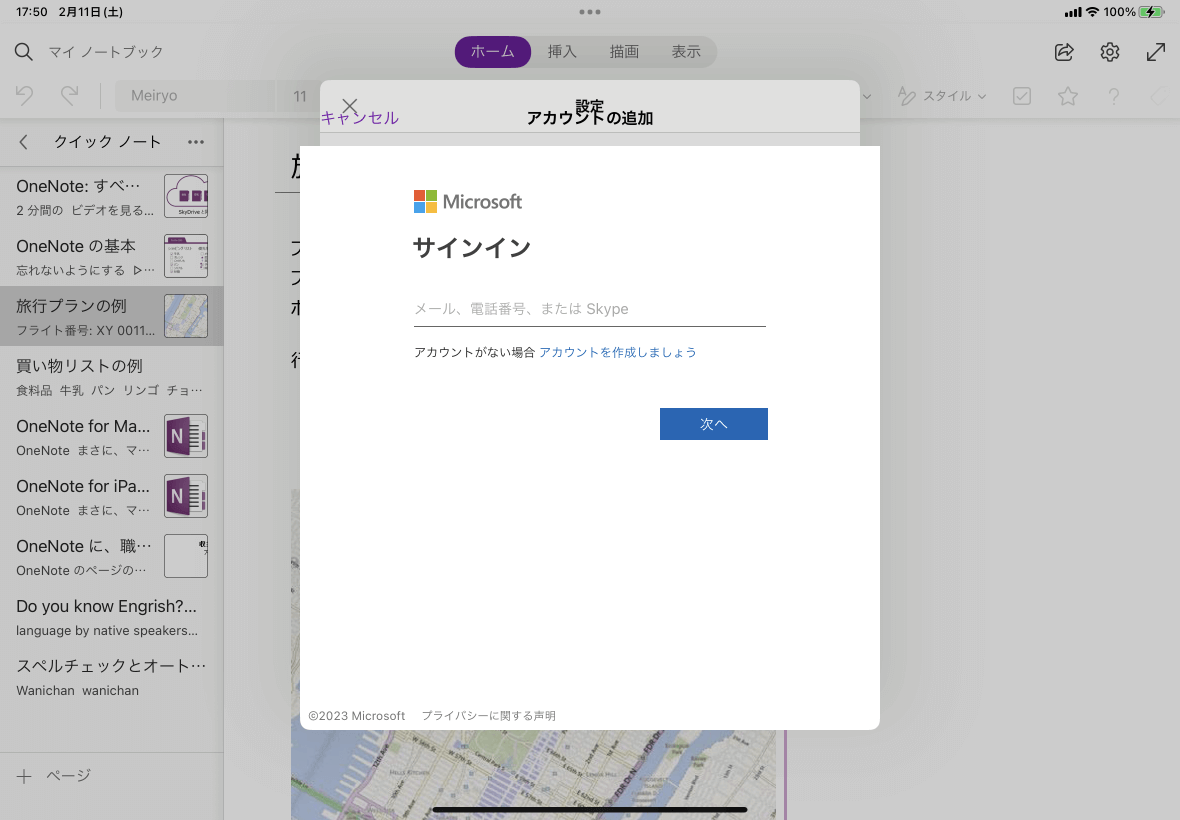Open the アカウントを作成しましょう link

[x=618, y=352]
